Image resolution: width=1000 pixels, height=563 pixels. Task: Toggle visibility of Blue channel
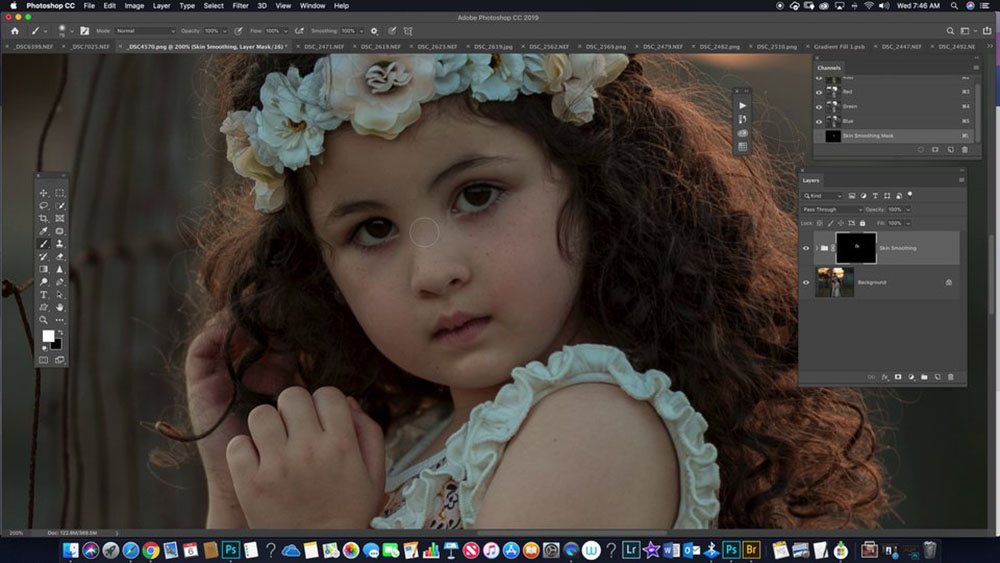[x=819, y=121]
